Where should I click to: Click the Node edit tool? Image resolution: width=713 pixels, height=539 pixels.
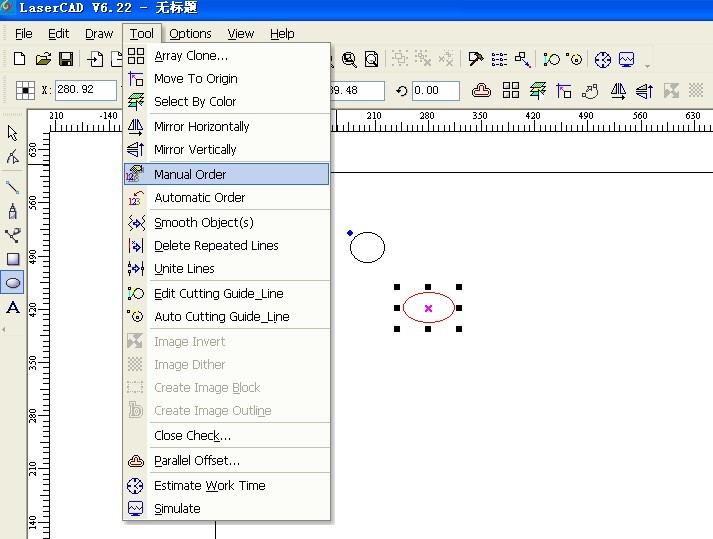(13, 158)
